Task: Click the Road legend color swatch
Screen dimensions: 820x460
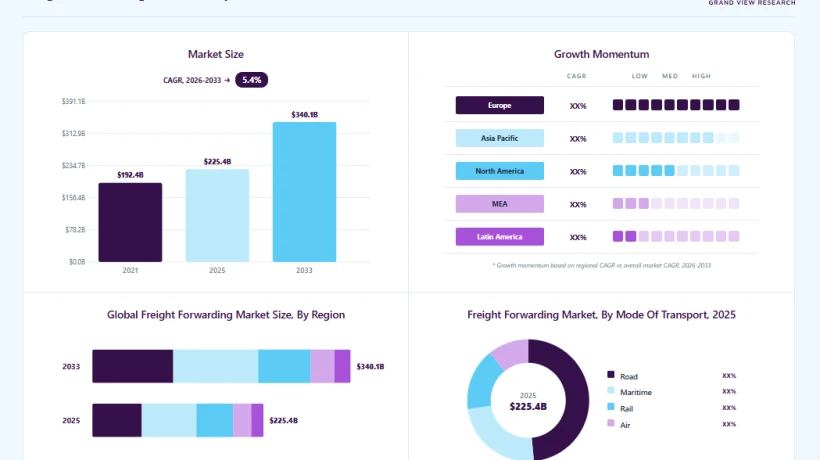Action: pos(610,374)
